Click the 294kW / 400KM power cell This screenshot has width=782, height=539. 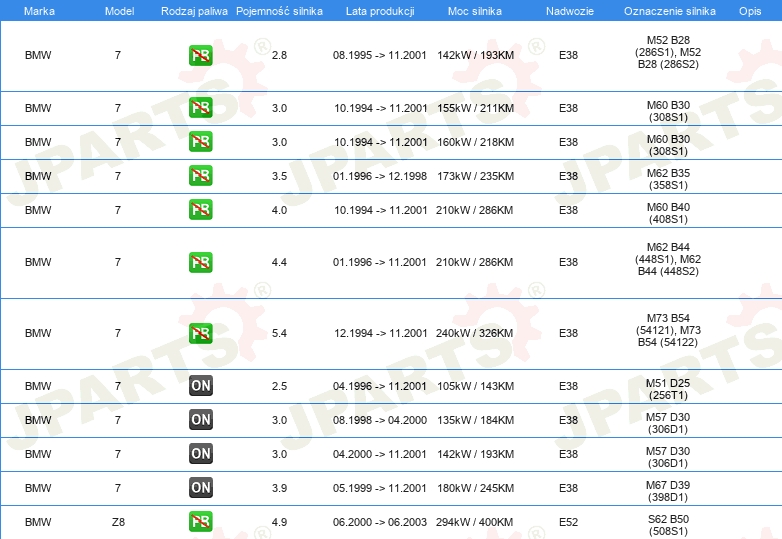point(474,522)
